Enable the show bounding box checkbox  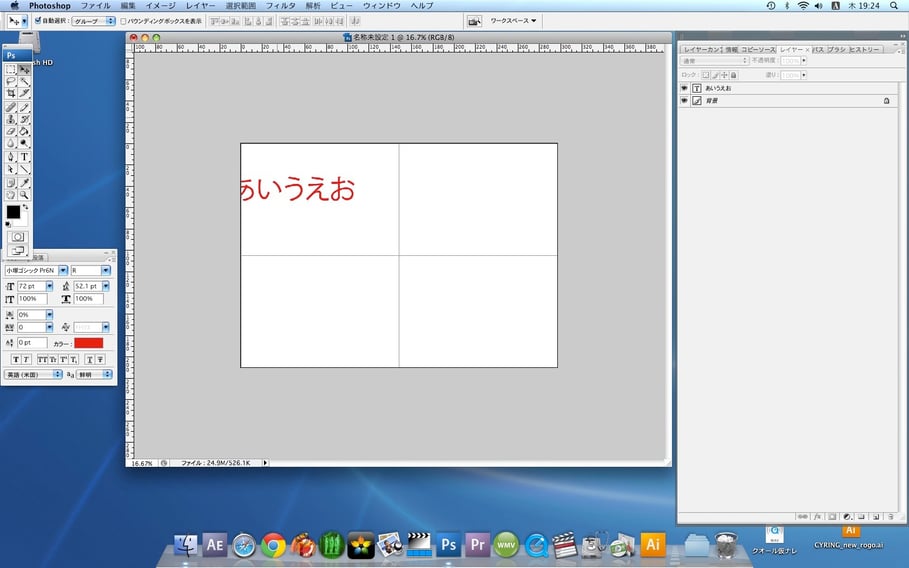tap(123, 20)
